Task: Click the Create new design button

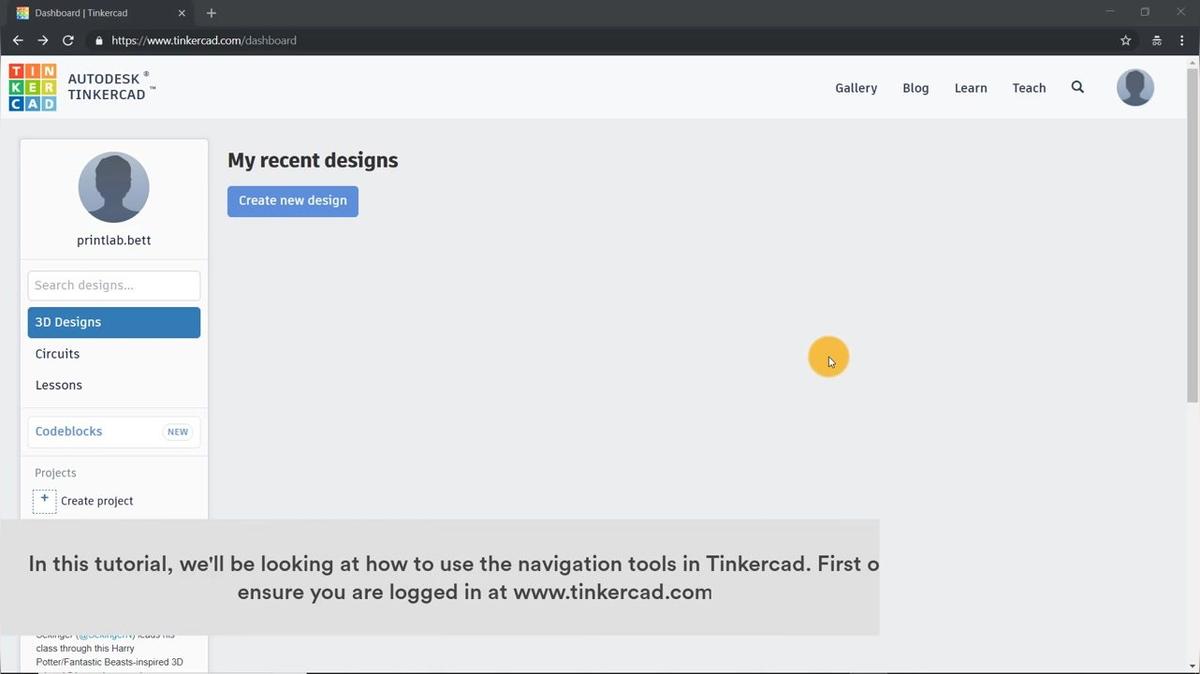Action: click(292, 201)
